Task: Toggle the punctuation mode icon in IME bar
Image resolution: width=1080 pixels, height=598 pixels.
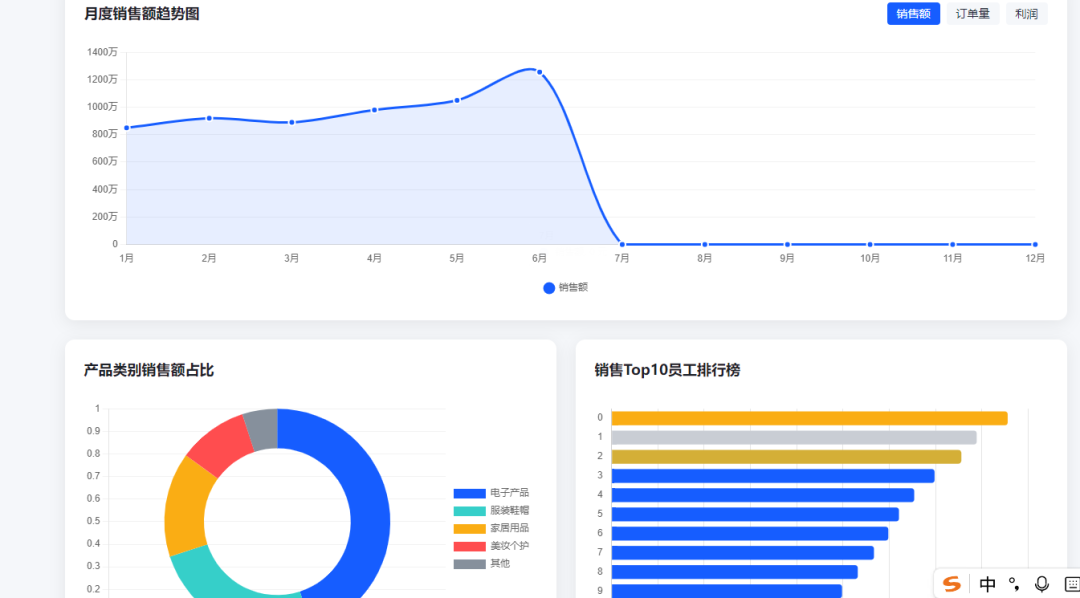Action: (x=1014, y=584)
